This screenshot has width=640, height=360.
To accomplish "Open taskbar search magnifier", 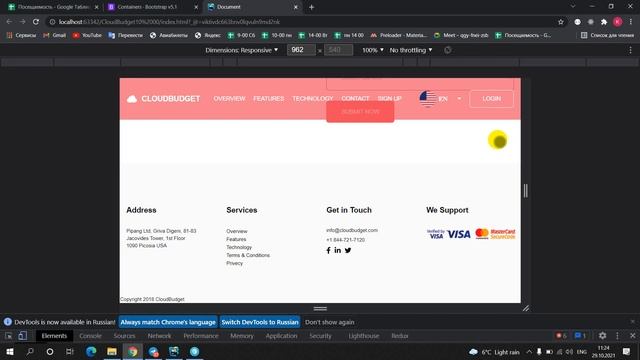I will coord(30,351).
